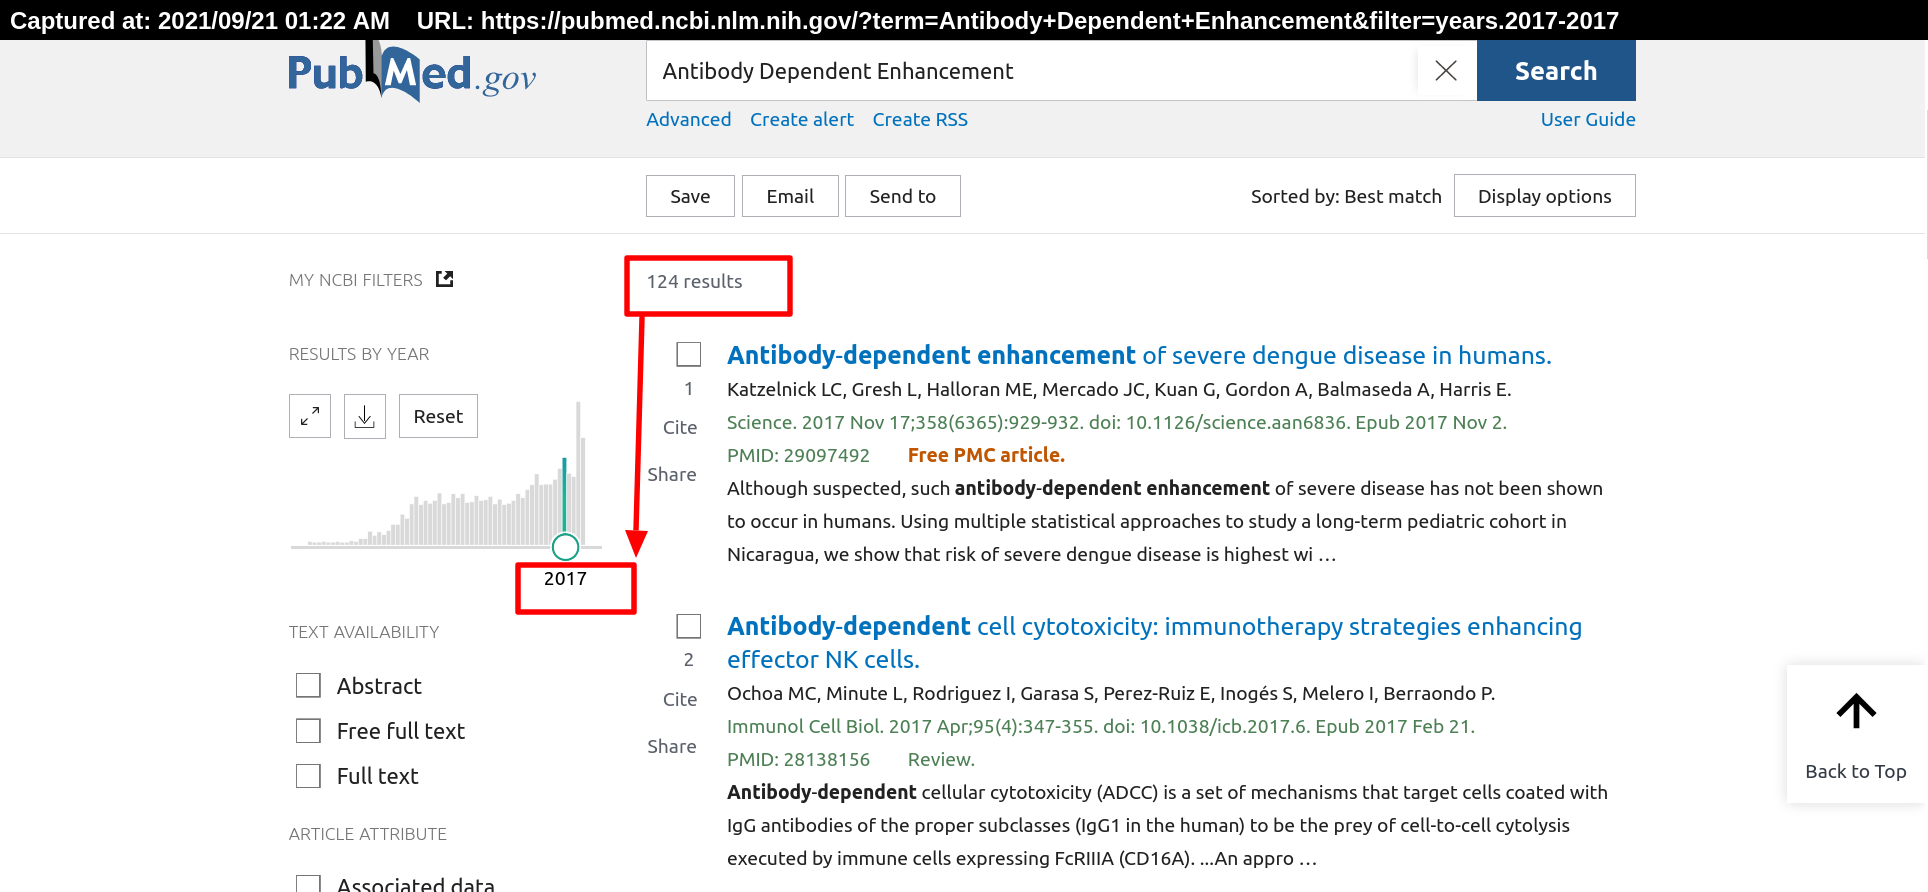Click the '124 results' count text
Viewport: 1928px width, 892px height.
(694, 282)
